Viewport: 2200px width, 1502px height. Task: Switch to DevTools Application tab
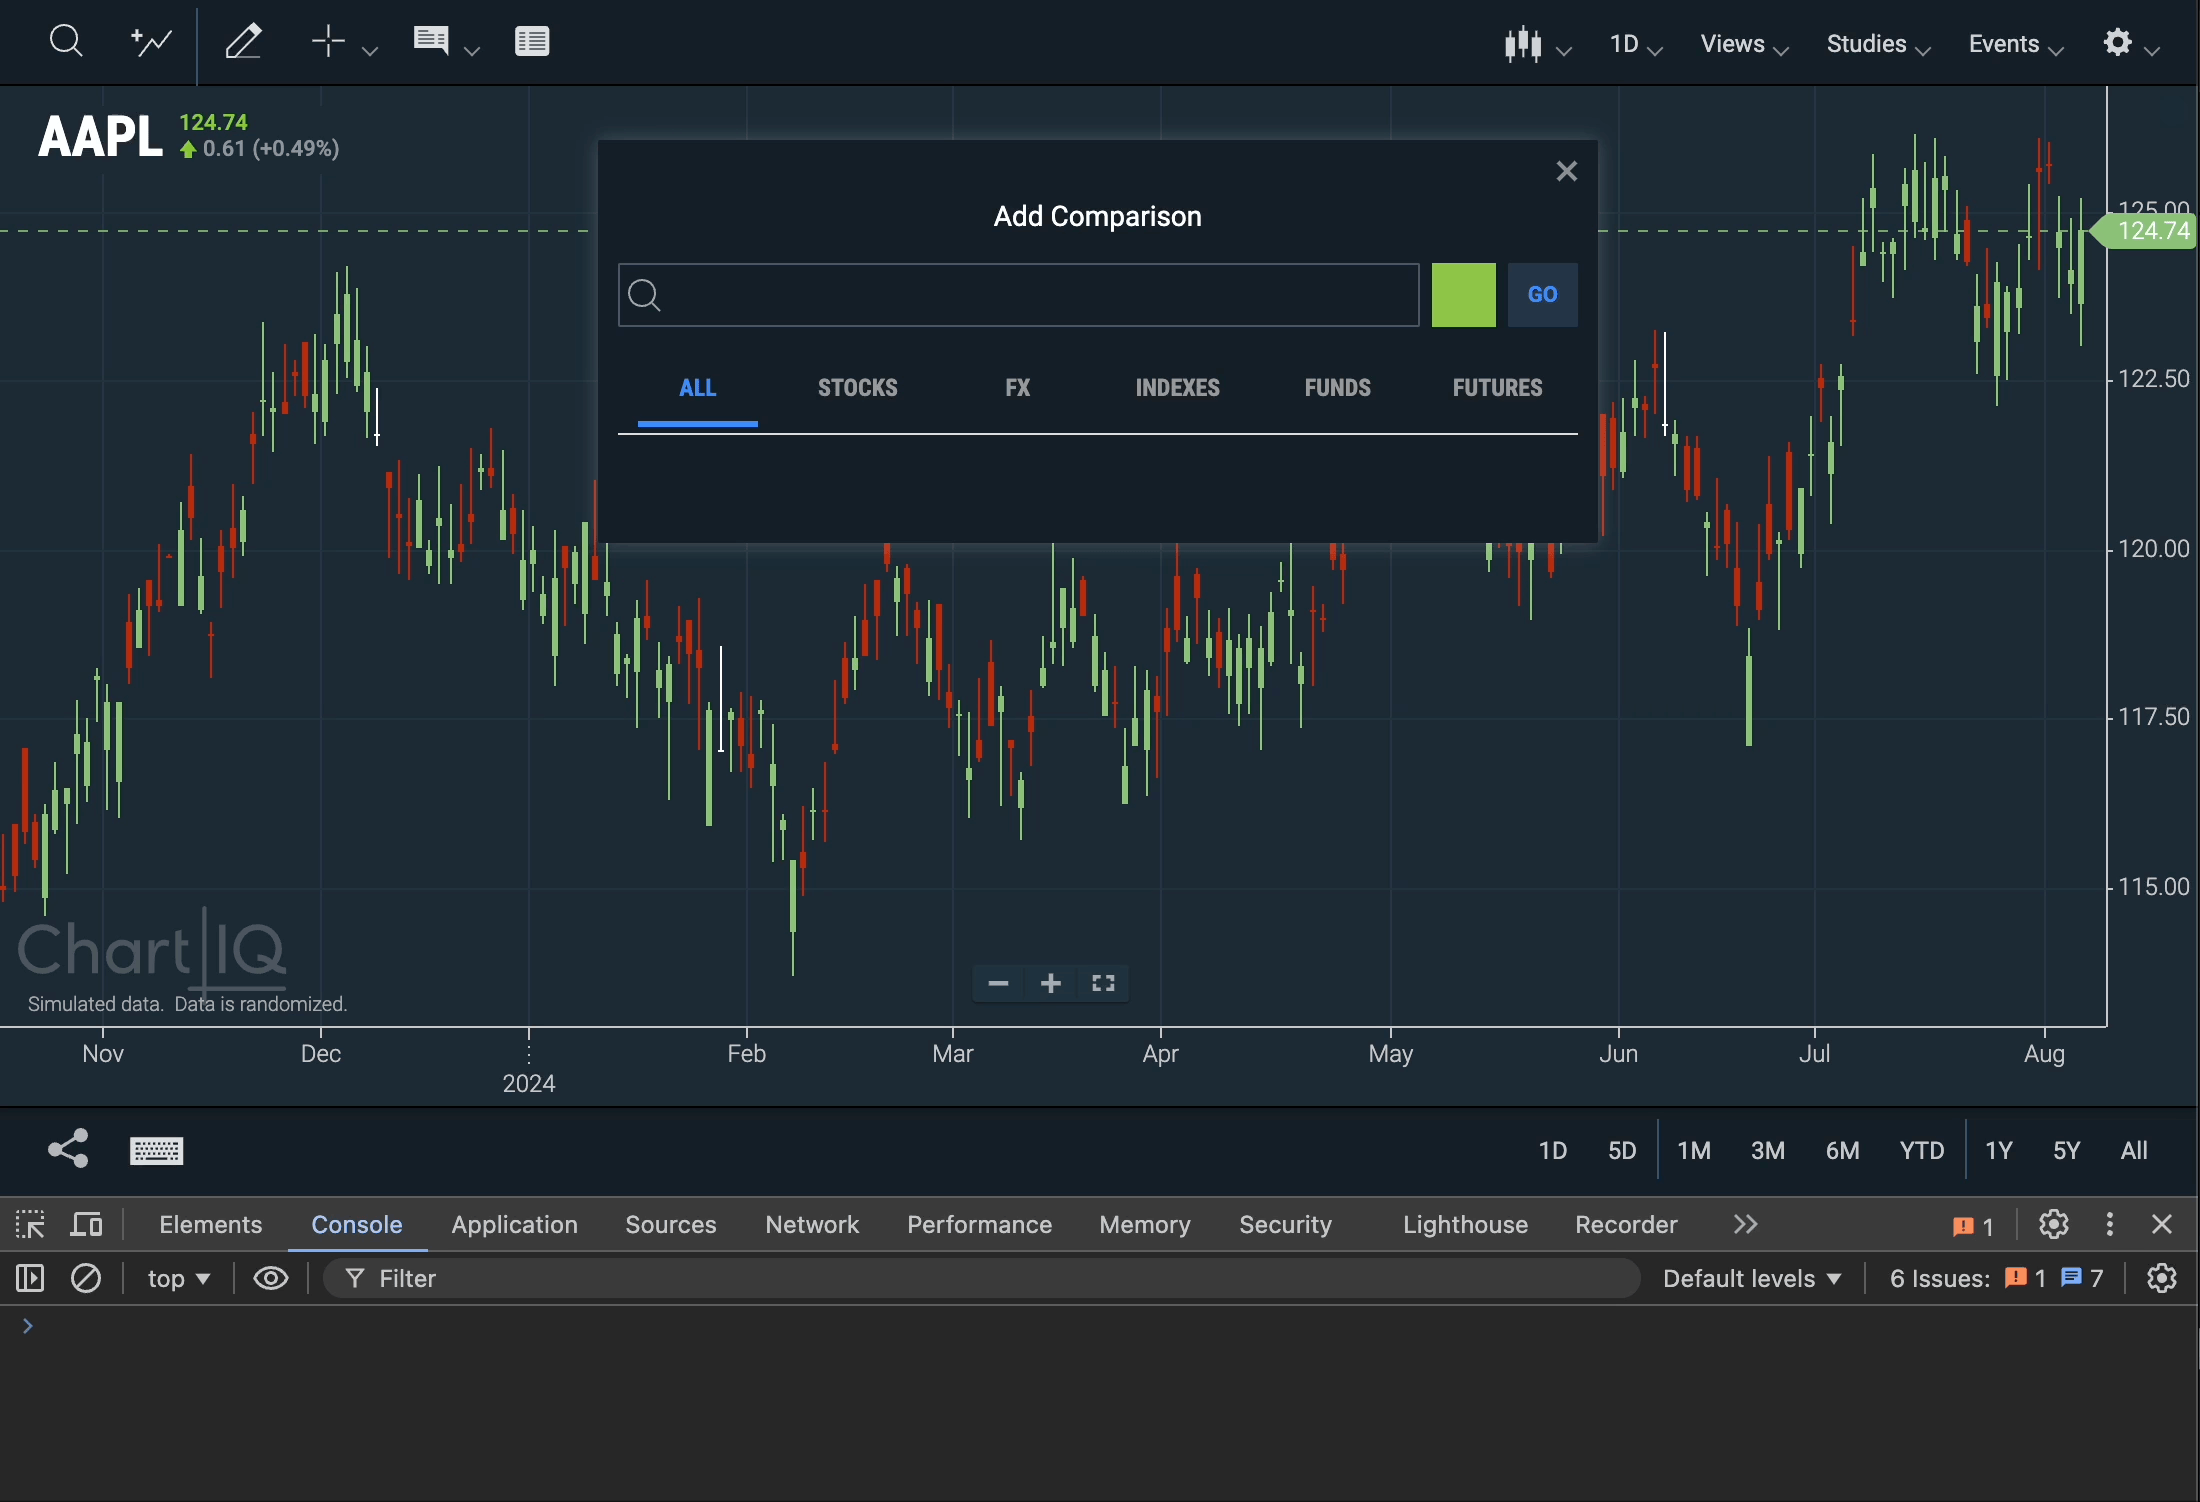coord(515,1225)
